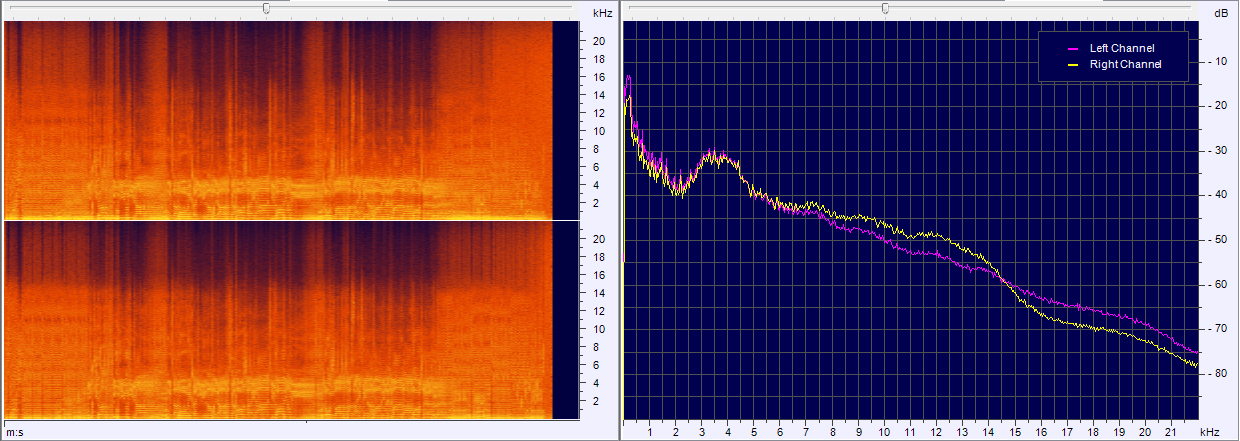Image resolution: width=1240 pixels, height=441 pixels.
Task: Click the 80 dB mark on the level axis
Action: 1219,374
